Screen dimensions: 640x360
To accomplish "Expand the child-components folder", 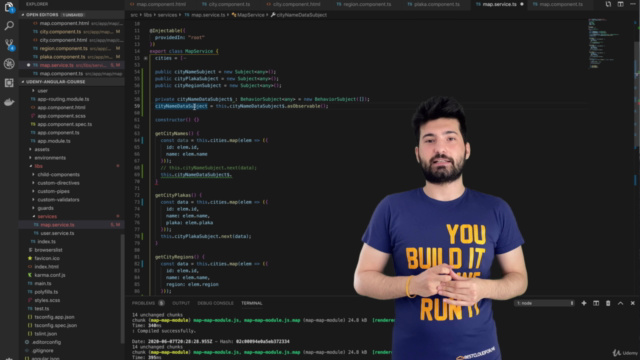I will point(58,174).
